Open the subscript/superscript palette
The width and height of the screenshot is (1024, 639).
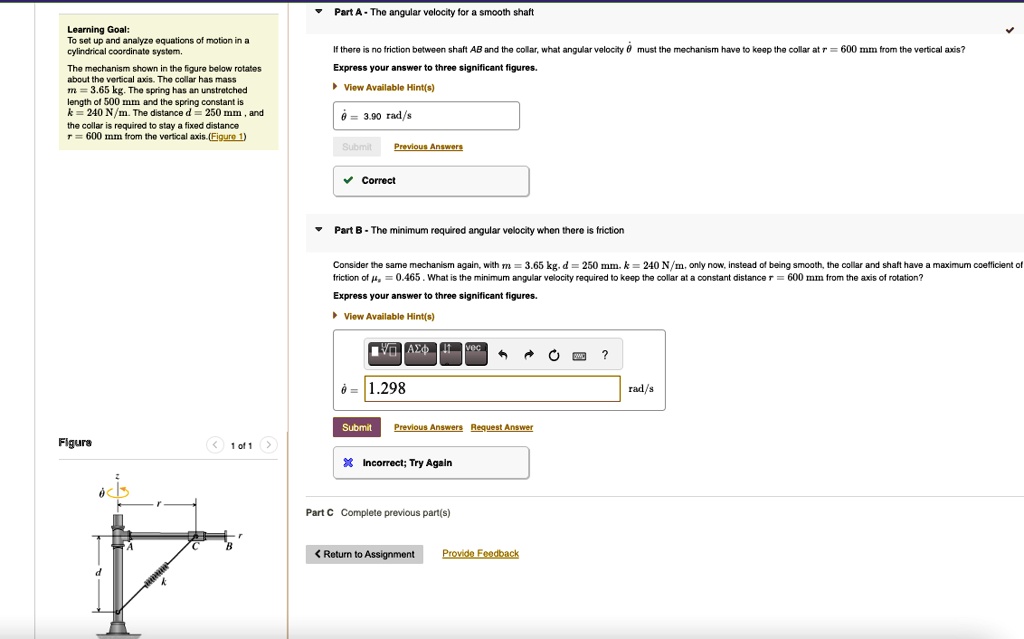[450, 352]
